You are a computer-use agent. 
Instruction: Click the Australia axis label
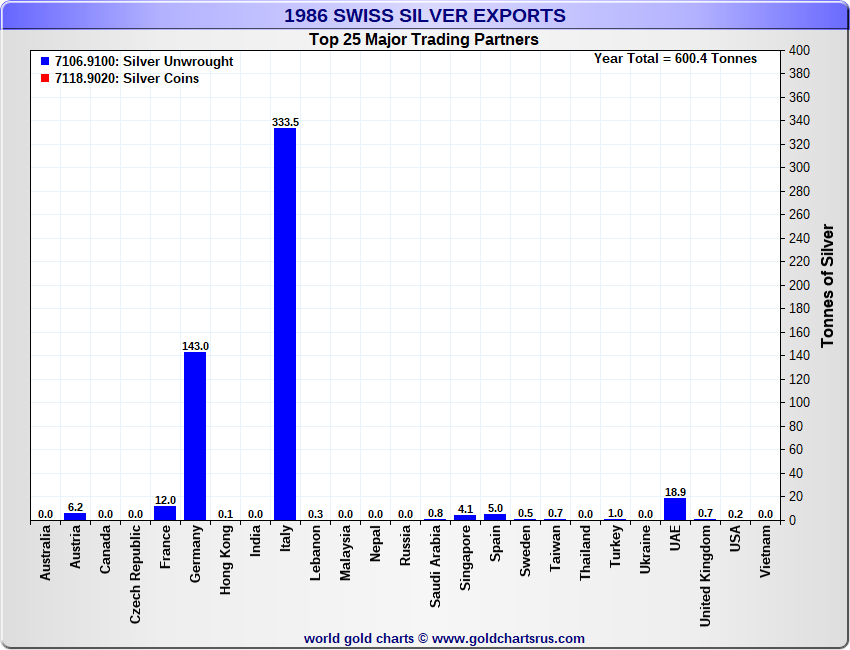(45, 553)
